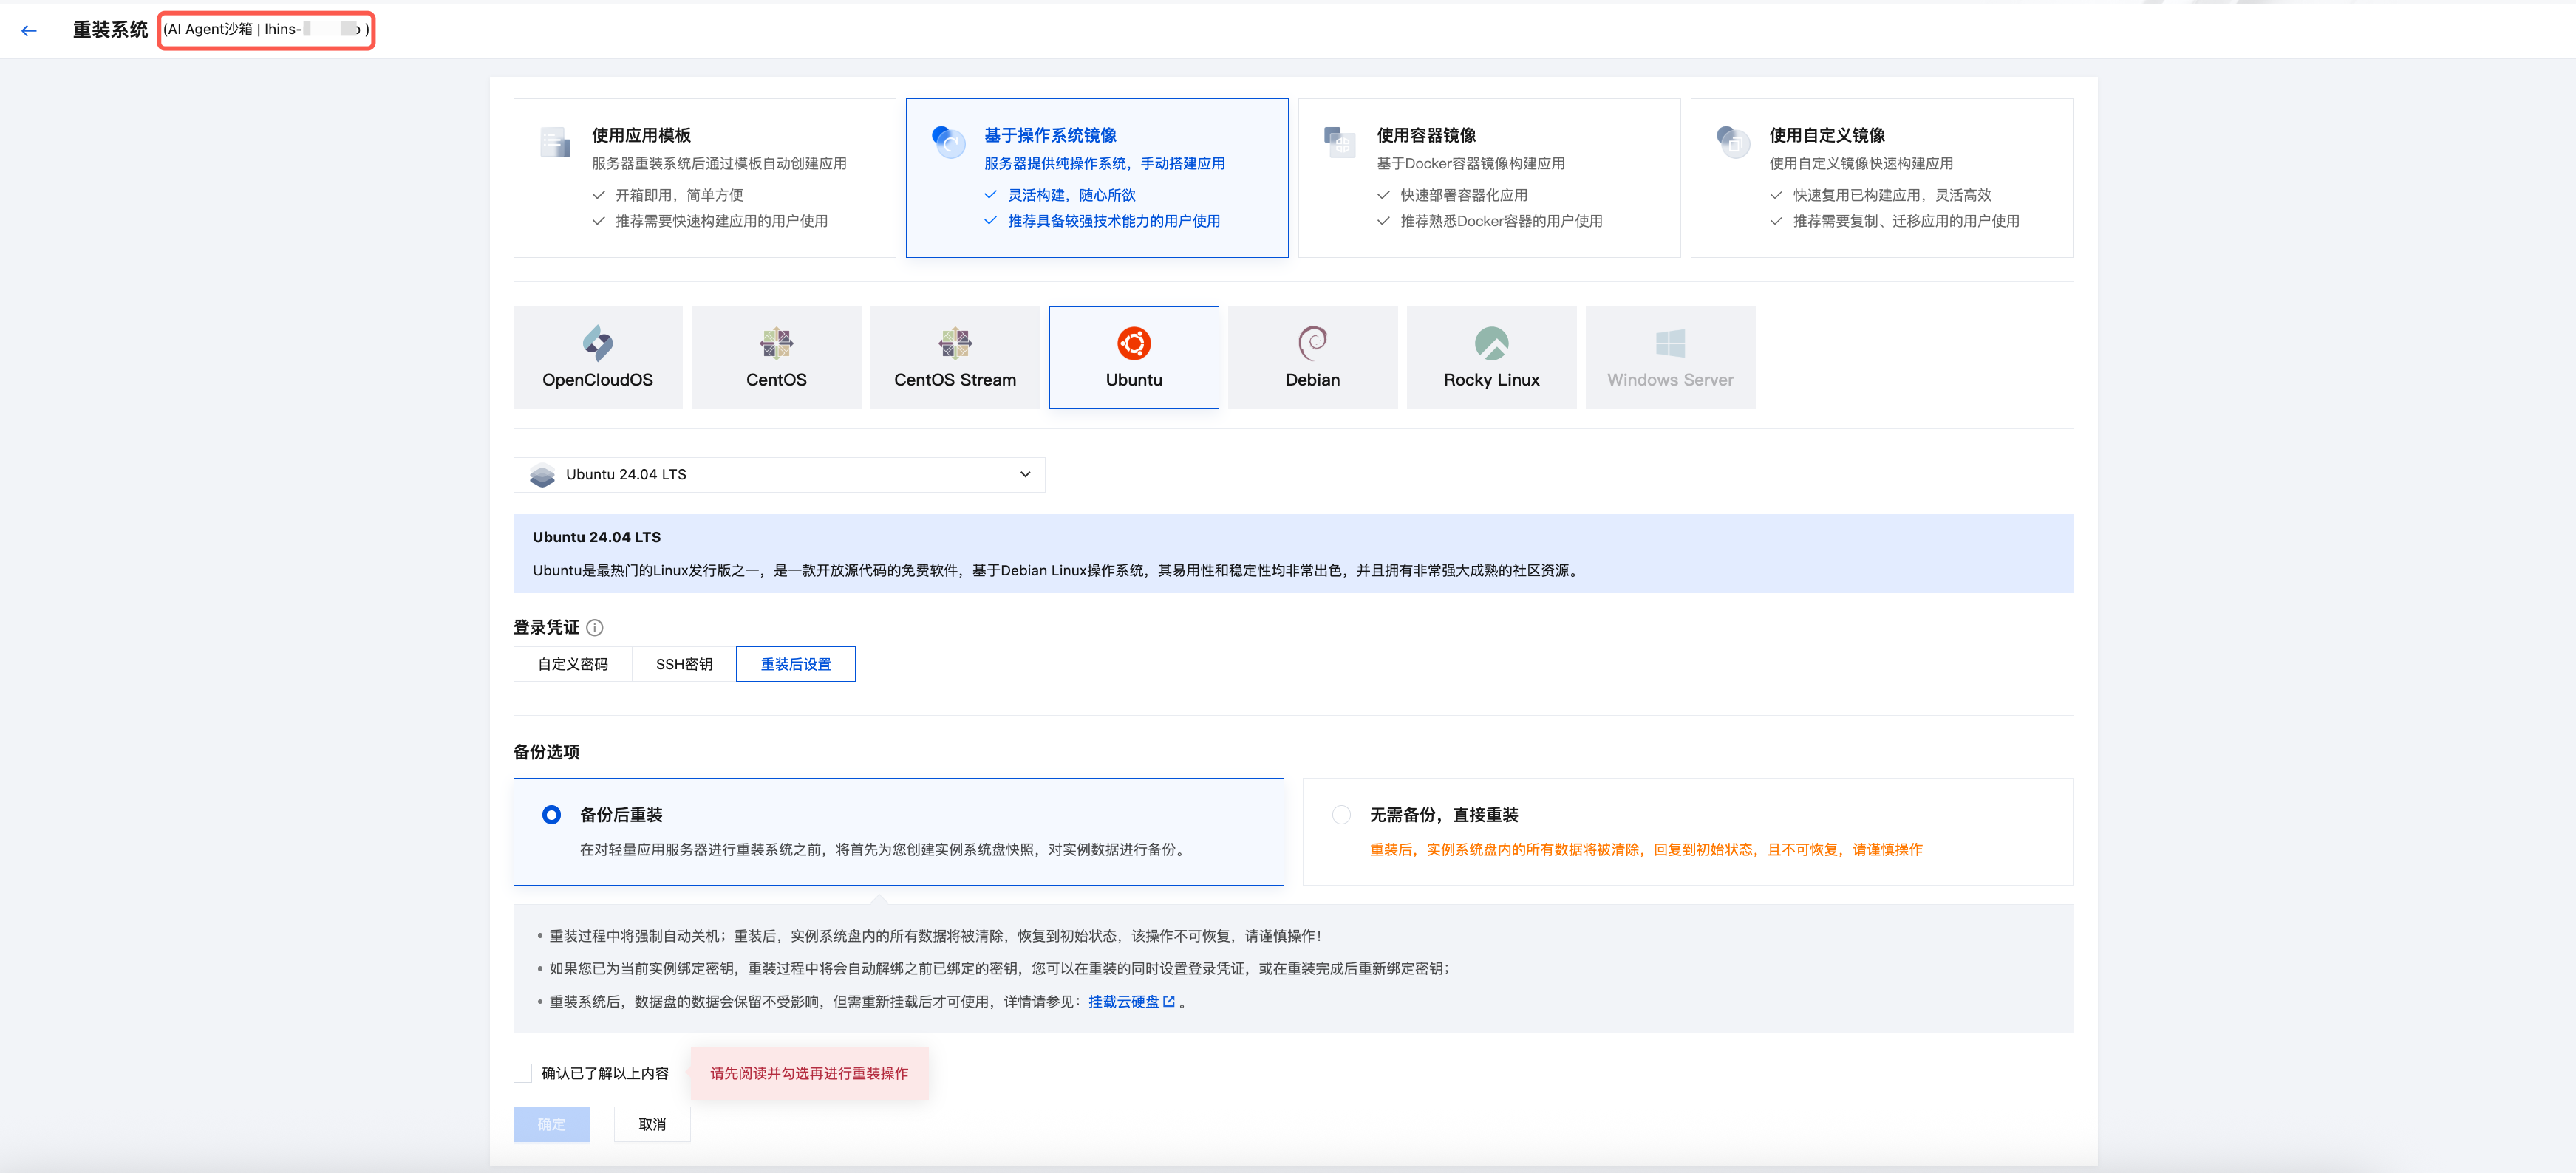Click the back arrow icon
2576x1173 pixels.
29,31
